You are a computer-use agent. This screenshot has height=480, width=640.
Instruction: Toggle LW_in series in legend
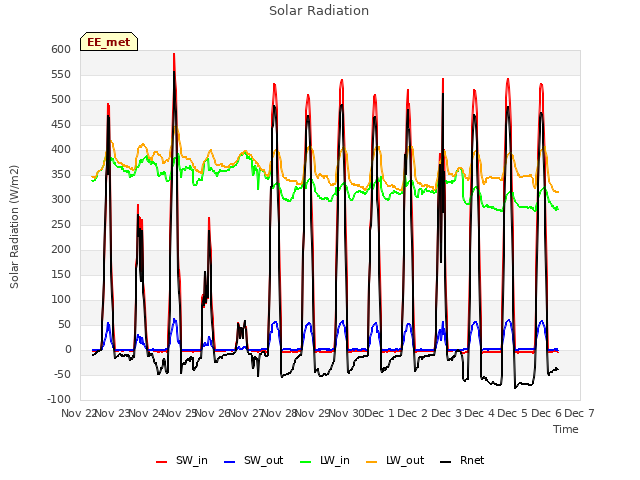pyautogui.click(x=325, y=460)
